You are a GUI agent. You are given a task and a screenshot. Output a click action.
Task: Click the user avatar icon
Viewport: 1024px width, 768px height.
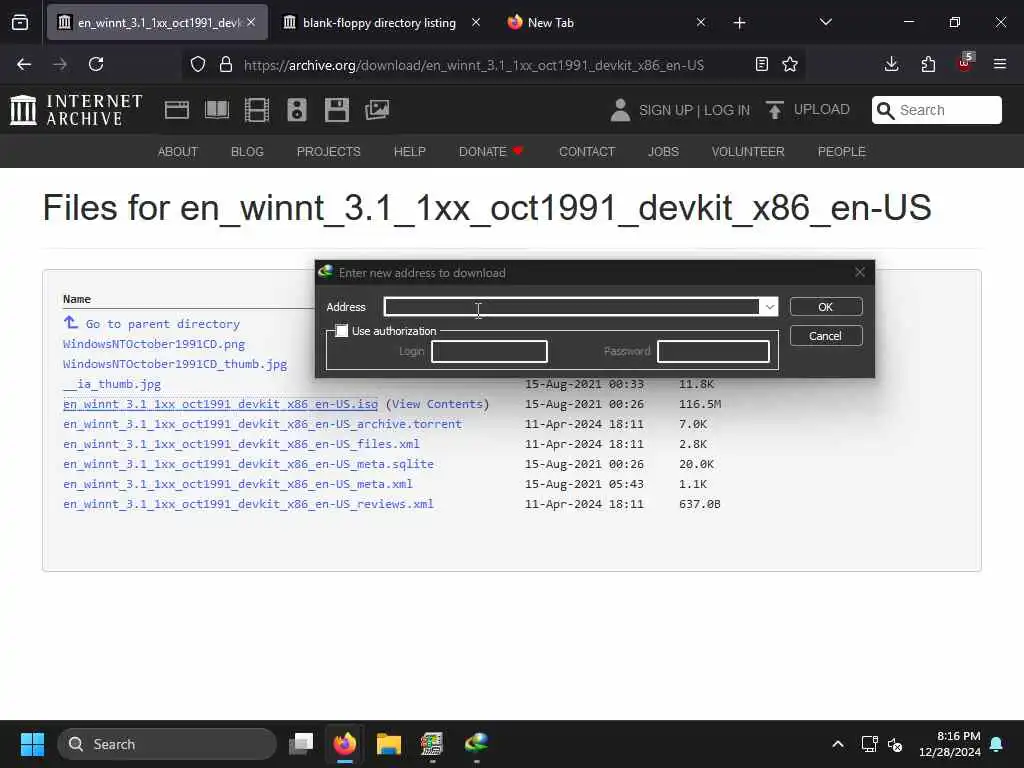[x=620, y=110]
